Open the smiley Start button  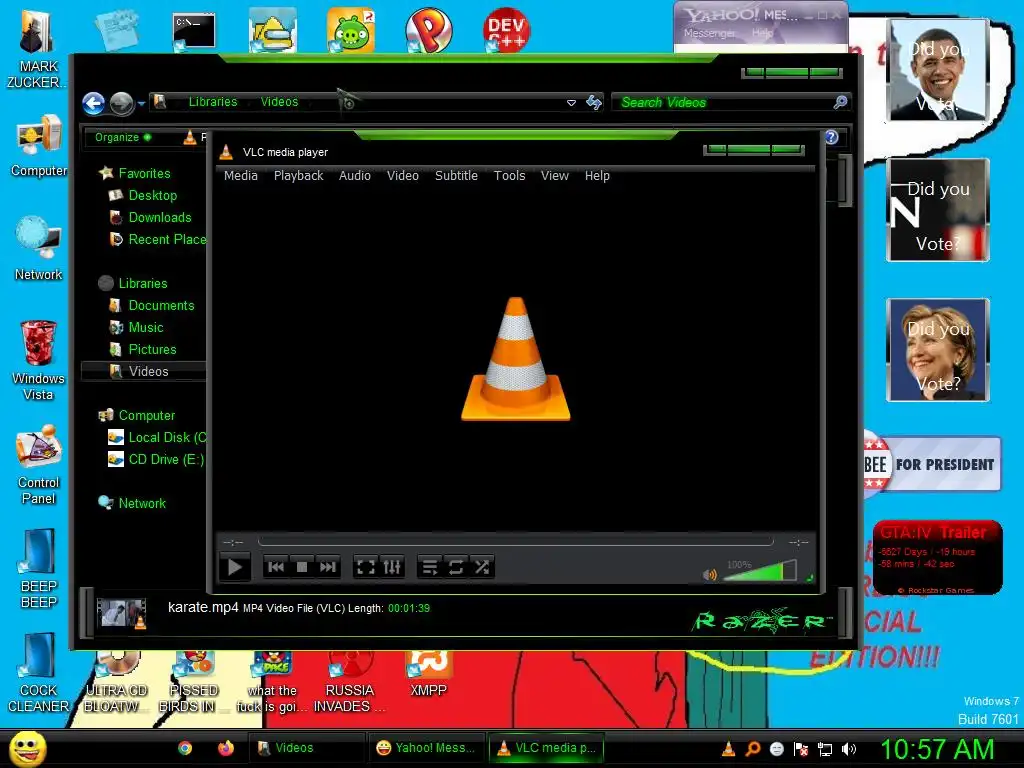[x=27, y=748]
